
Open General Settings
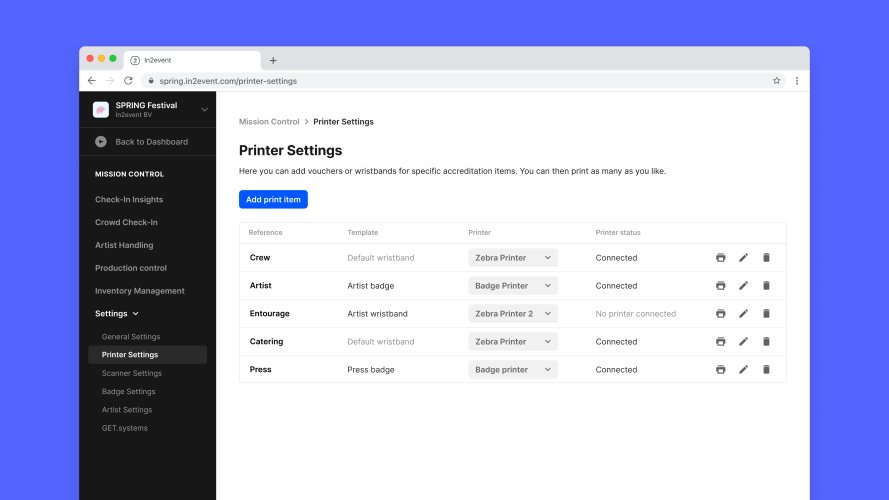(131, 337)
